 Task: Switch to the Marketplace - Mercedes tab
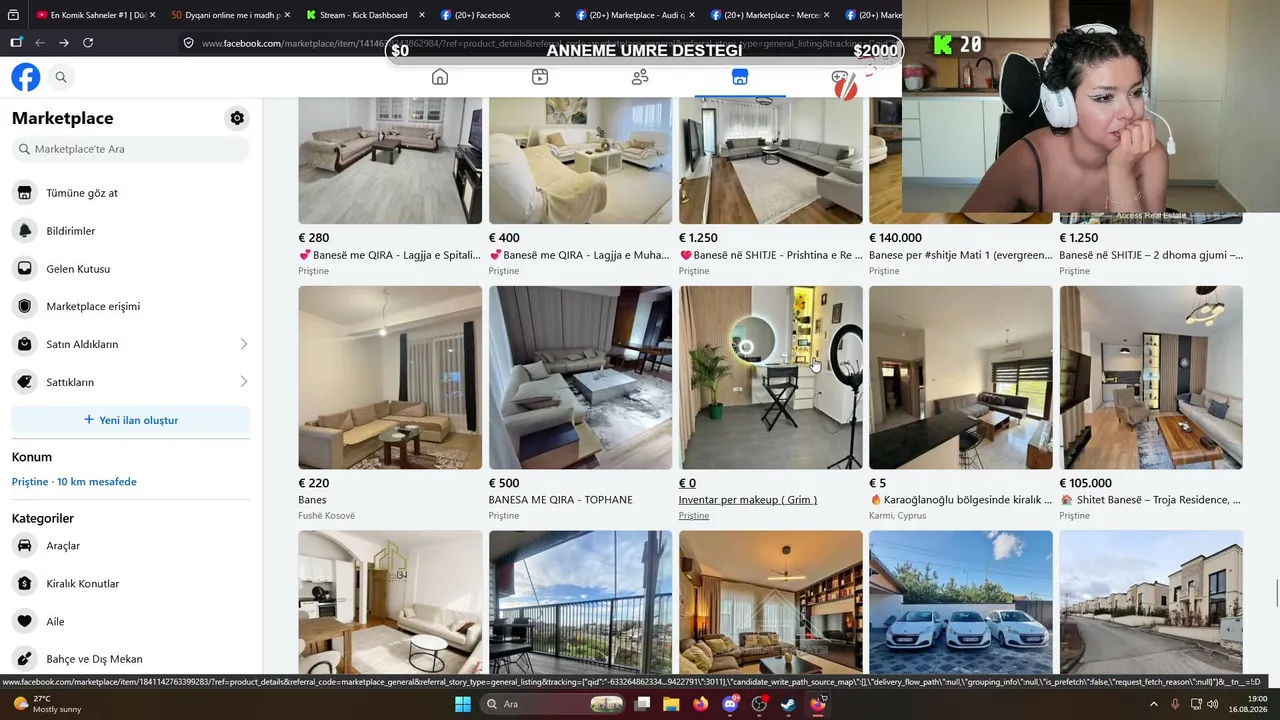click(x=768, y=15)
